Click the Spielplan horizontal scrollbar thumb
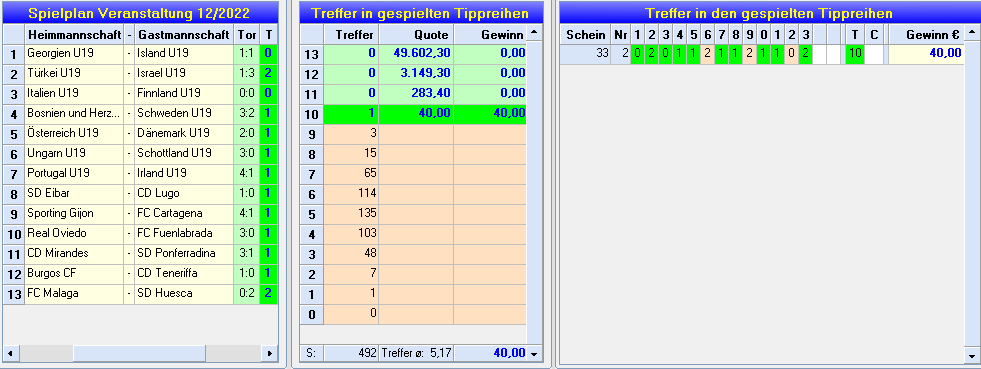This screenshot has height=369, width=981. (x=139, y=353)
